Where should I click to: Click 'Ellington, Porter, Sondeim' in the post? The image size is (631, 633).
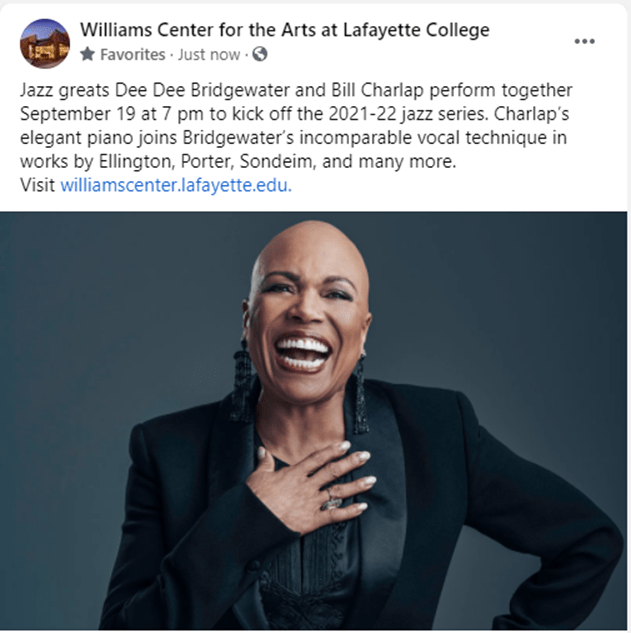[x=207, y=161]
